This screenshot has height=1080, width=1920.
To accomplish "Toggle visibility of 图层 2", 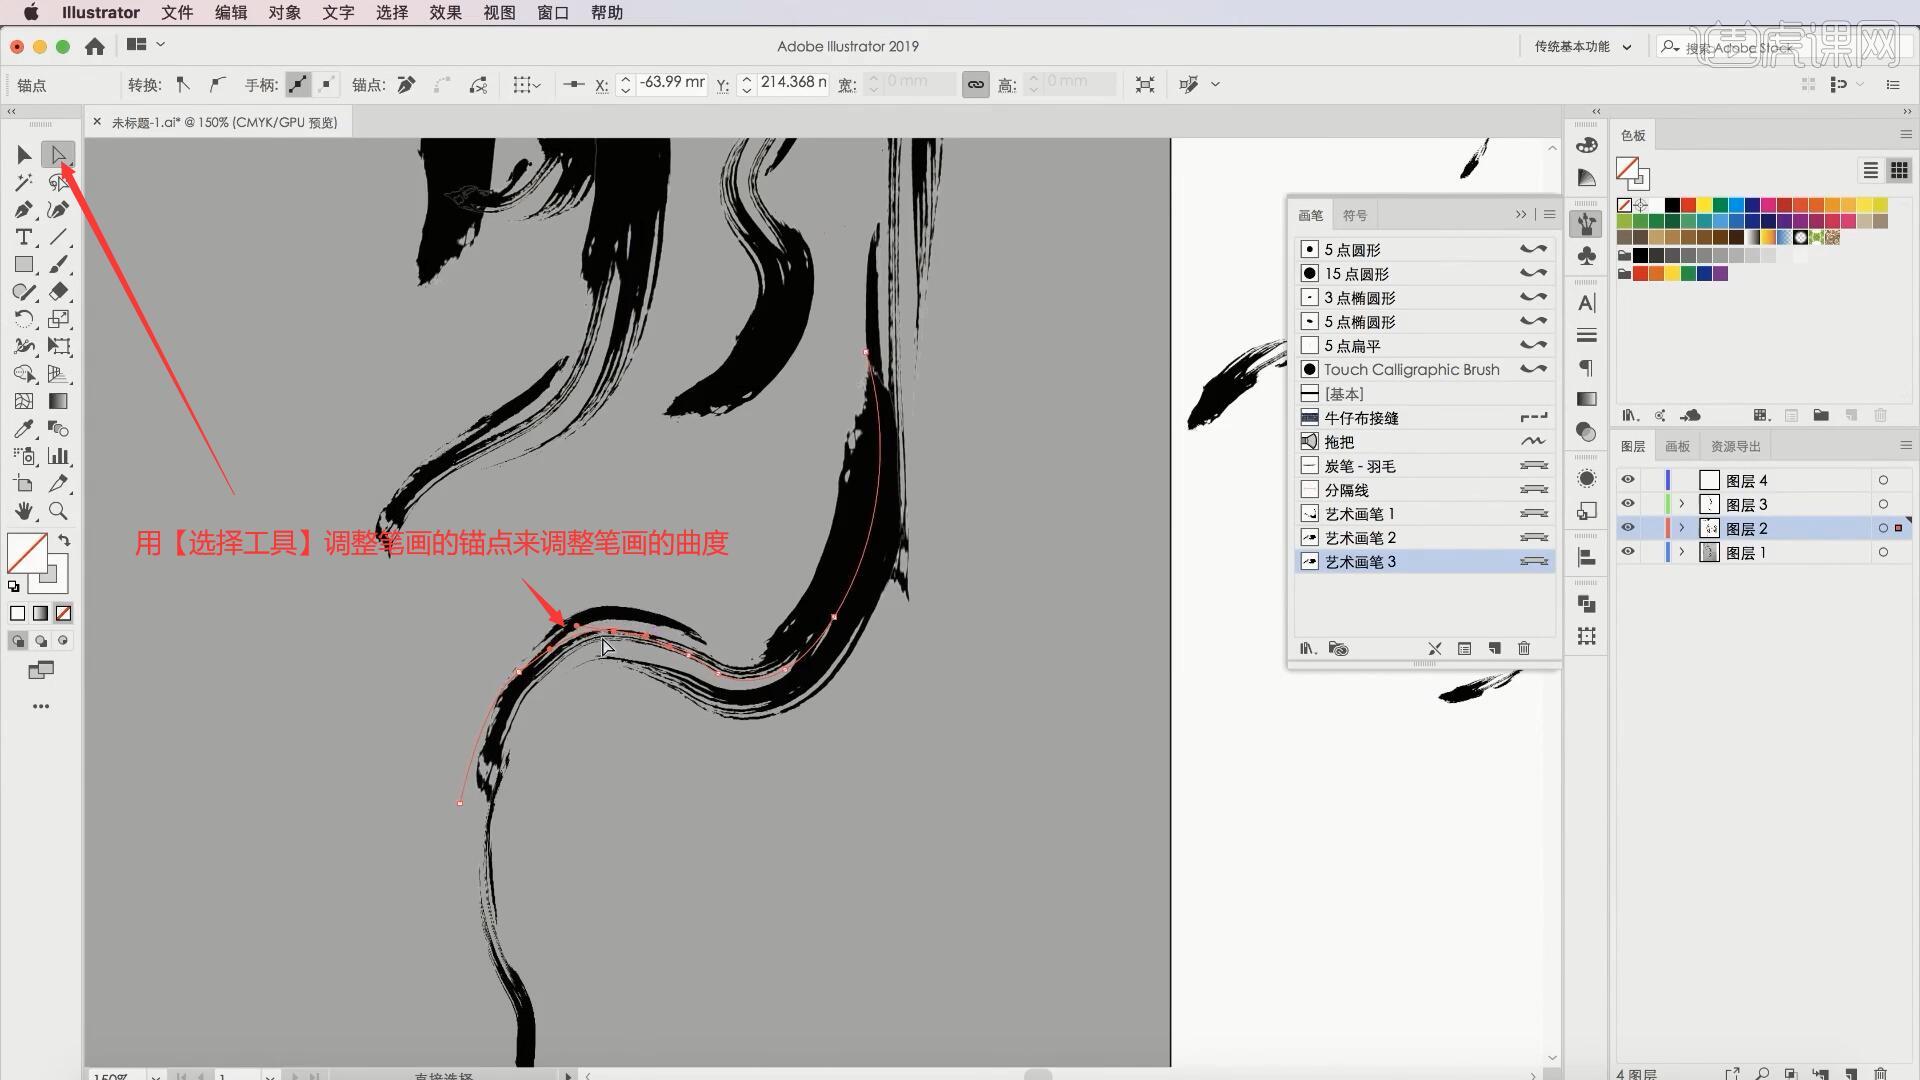I will pyautogui.click(x=1627, y=527).
